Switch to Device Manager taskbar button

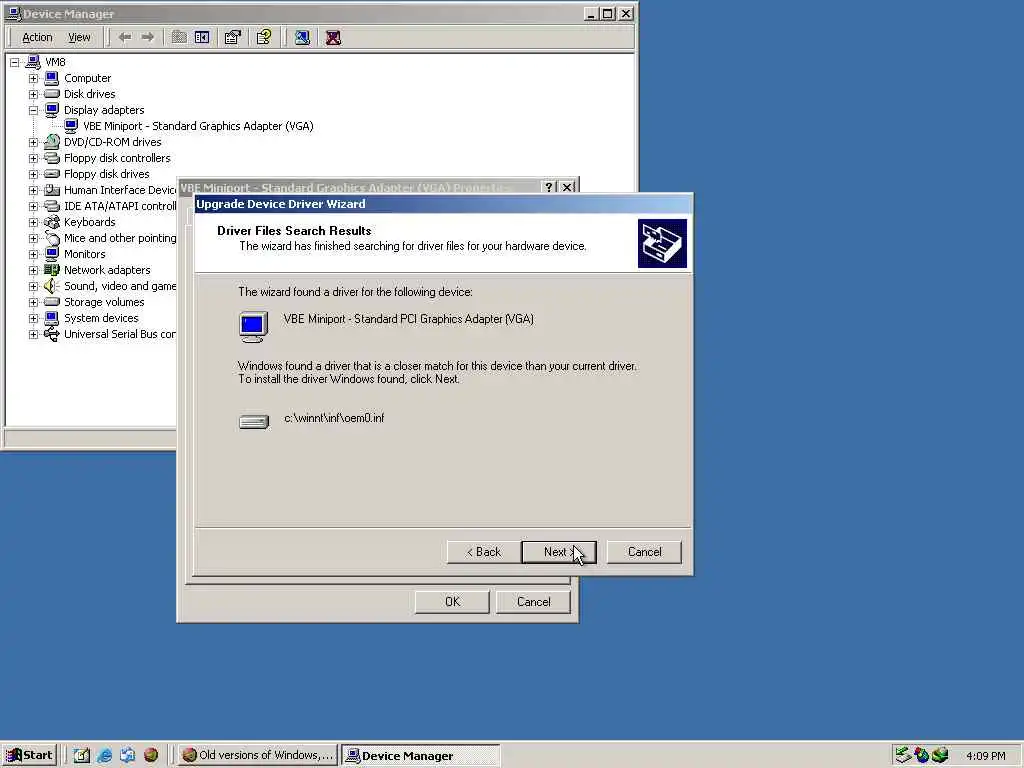421,755
